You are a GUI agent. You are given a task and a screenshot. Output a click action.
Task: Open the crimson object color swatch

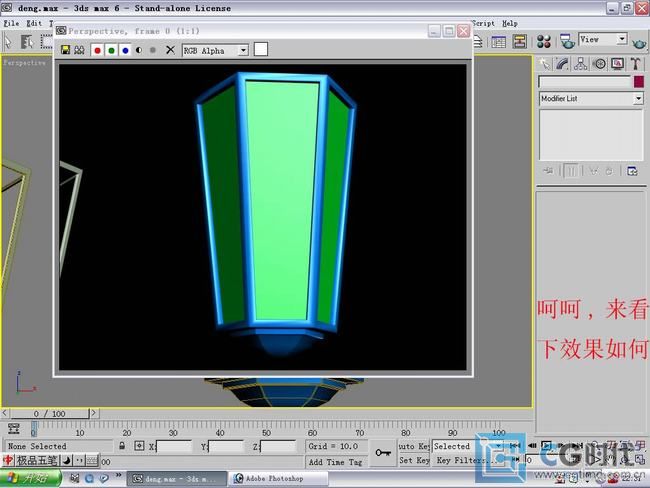639,82
